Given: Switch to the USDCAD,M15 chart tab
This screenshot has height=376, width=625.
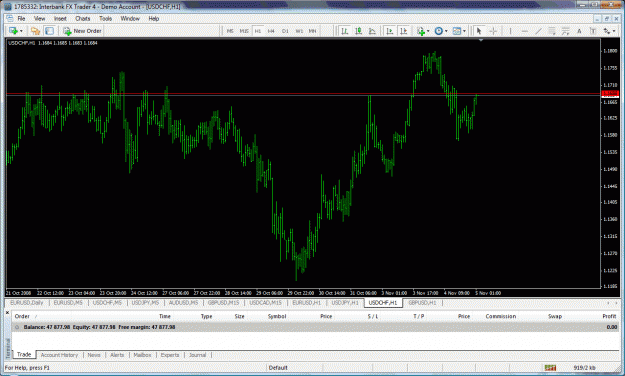Looking at the screenshot, I should point(265,303).
